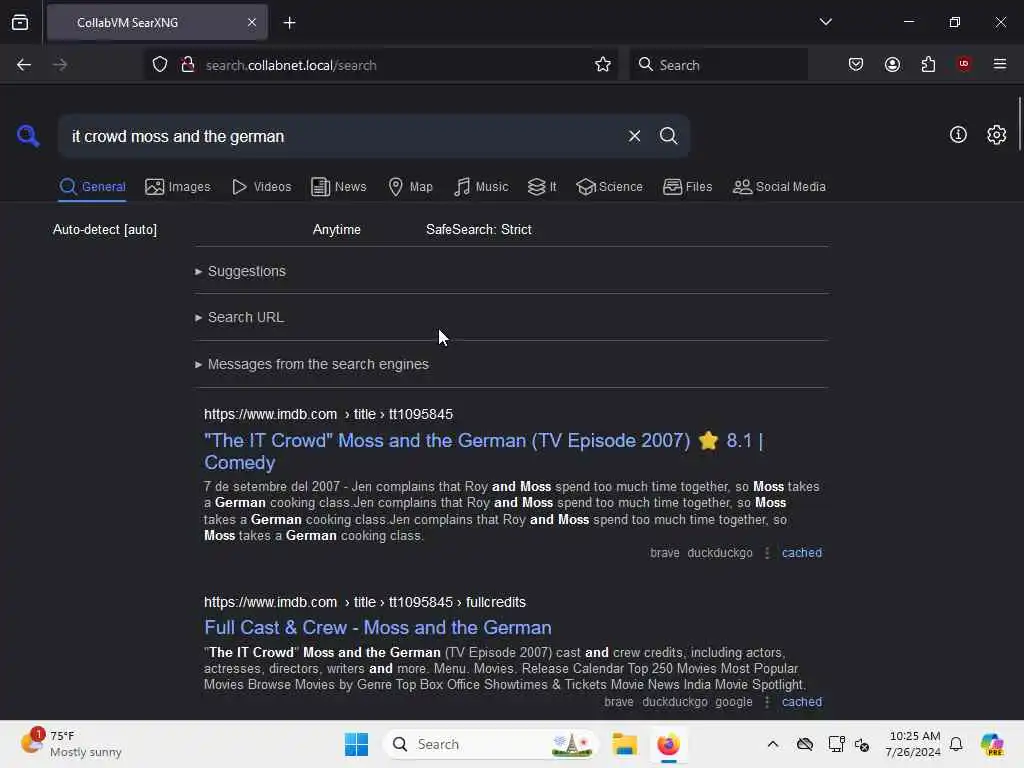Open Copilot preview icon in taskbar

click(992, 744)
